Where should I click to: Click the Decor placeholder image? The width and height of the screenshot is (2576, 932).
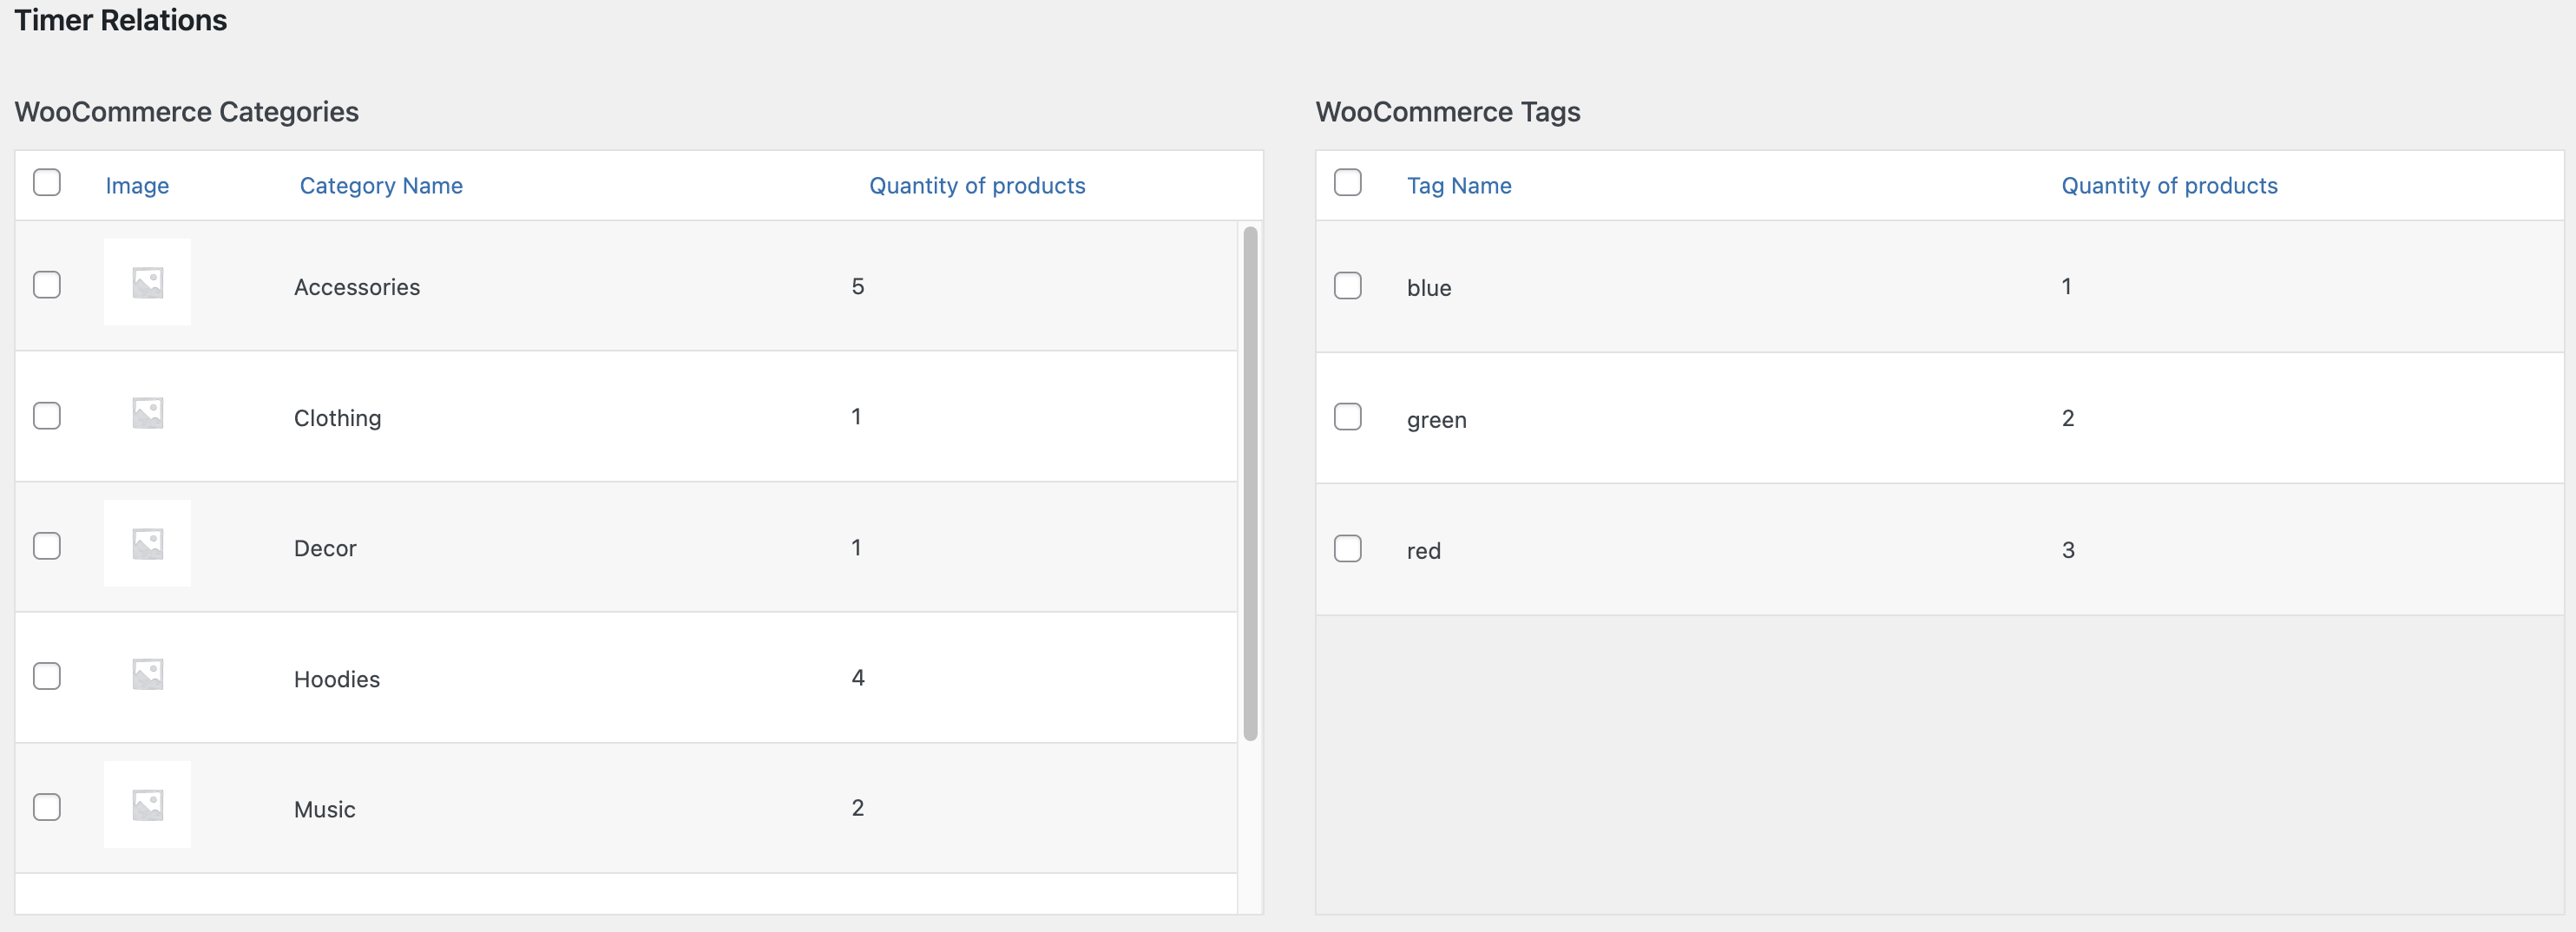pos(147,543)
